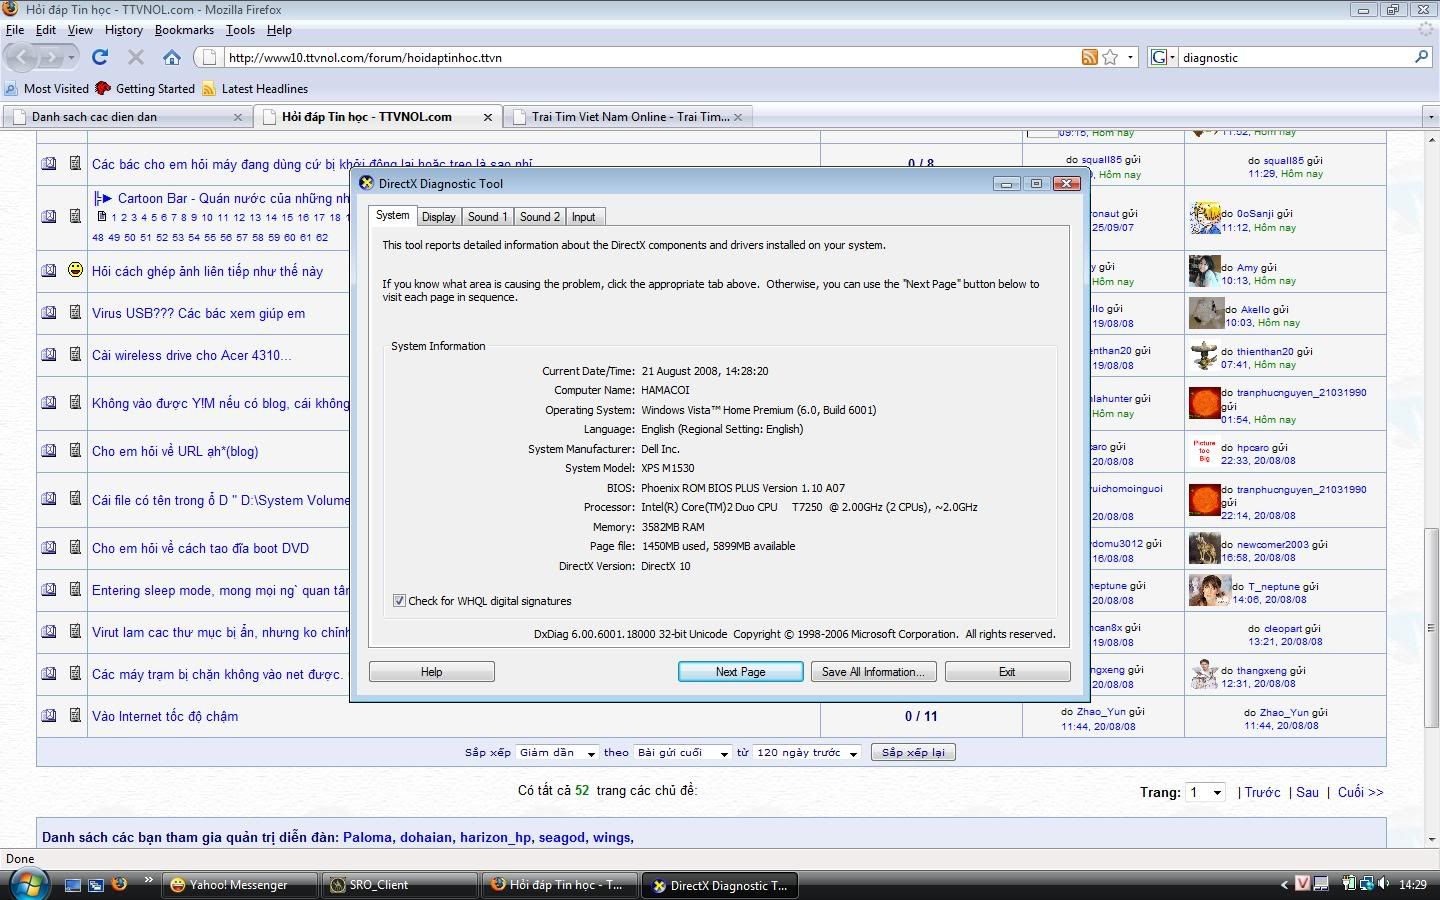Open Paloma moderator profile link

pos(367,837)
